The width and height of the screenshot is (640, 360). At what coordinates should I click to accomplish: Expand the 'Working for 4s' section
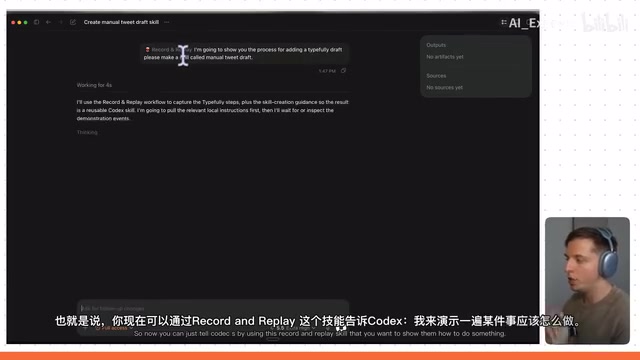pos(94,85)
